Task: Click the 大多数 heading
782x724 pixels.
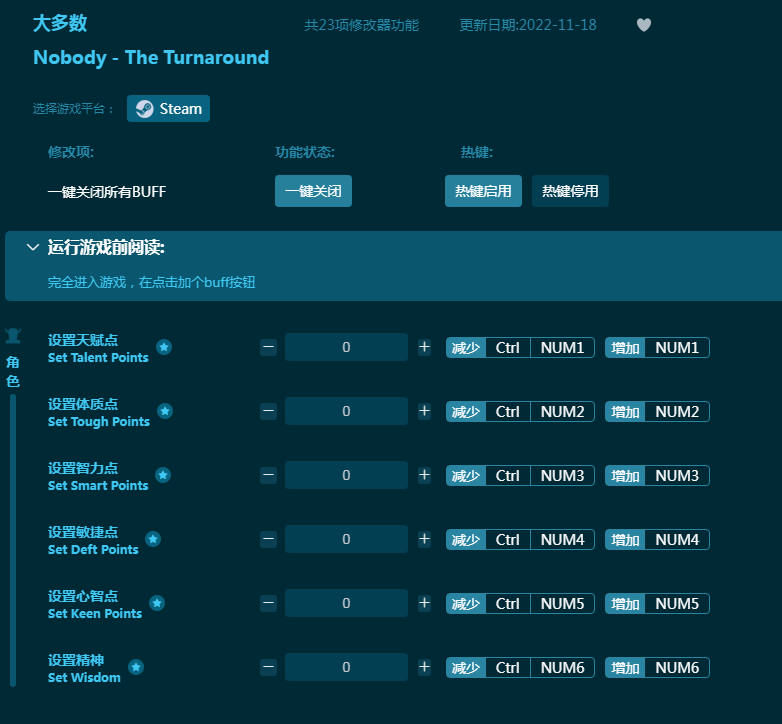Action: point(60,23)
